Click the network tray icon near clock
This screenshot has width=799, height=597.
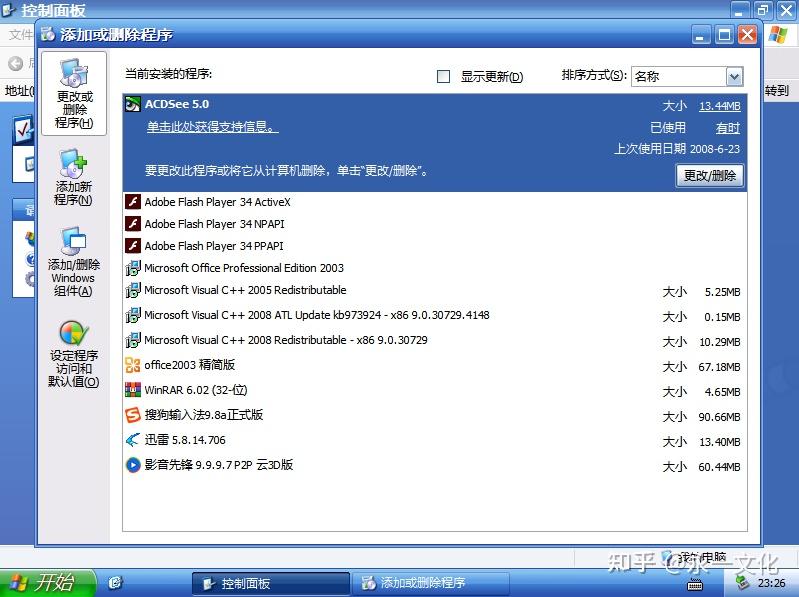[x=743, y=582]
